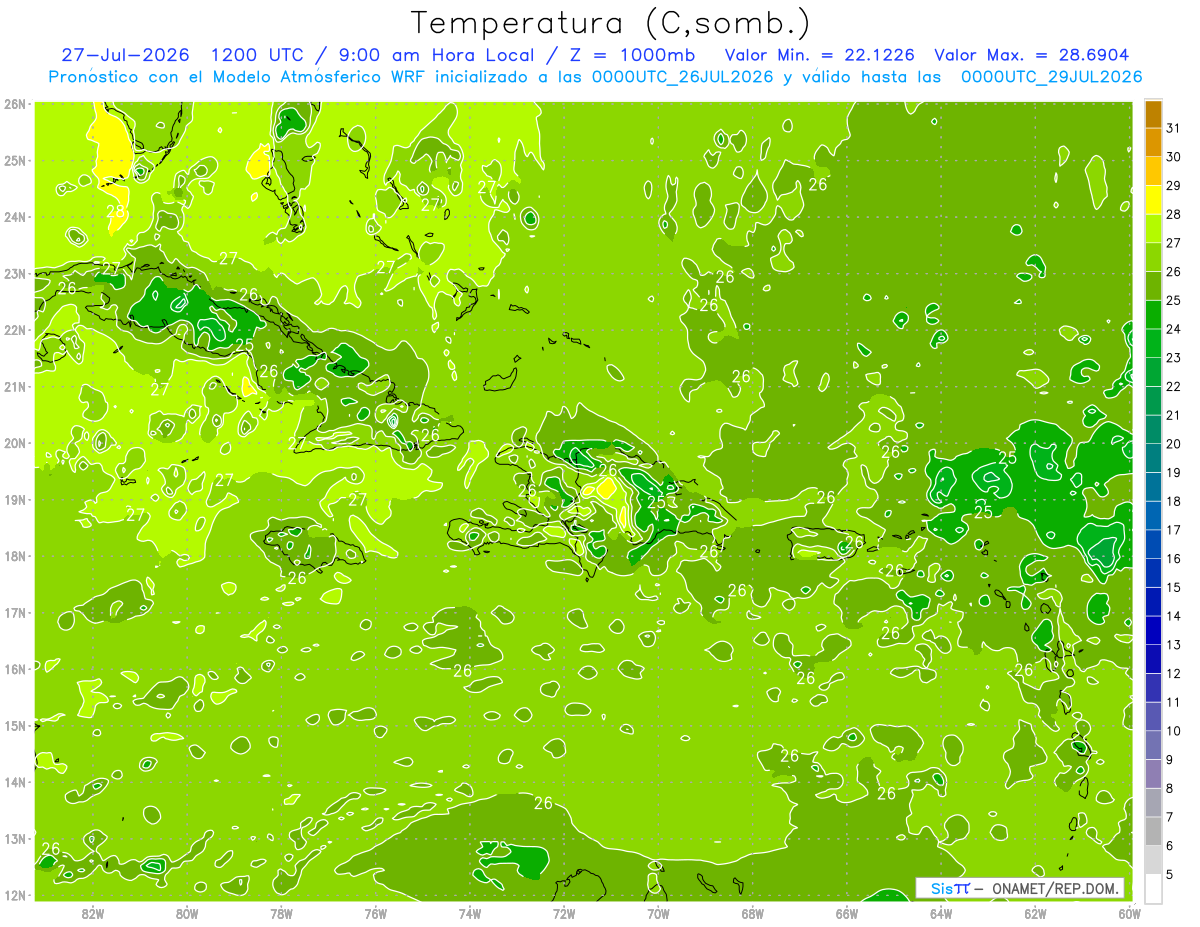Click the colorbar label '10'
The height and width of the screenshot is (927, 1200).
pos(1174,731)
